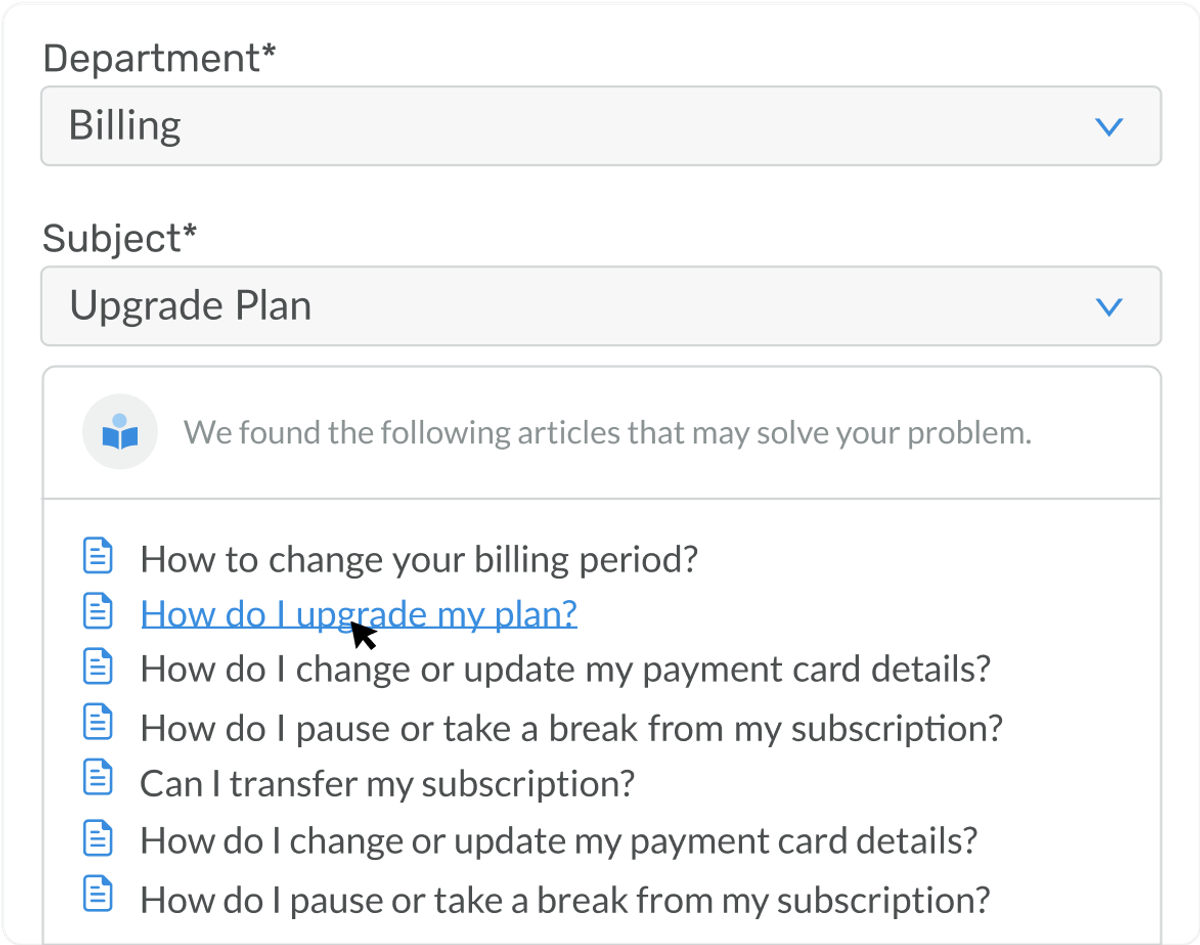Open first "change or update my payment card details" article

(565, 669)
